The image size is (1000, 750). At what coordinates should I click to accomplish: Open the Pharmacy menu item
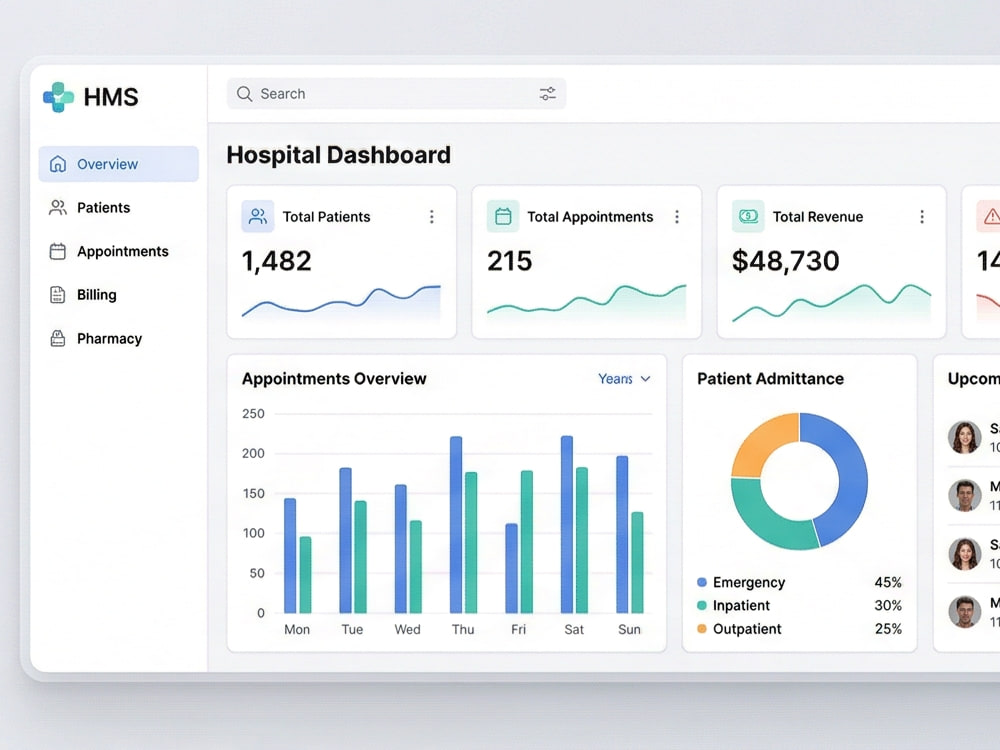pyautogui.click(x=119, y=338)
